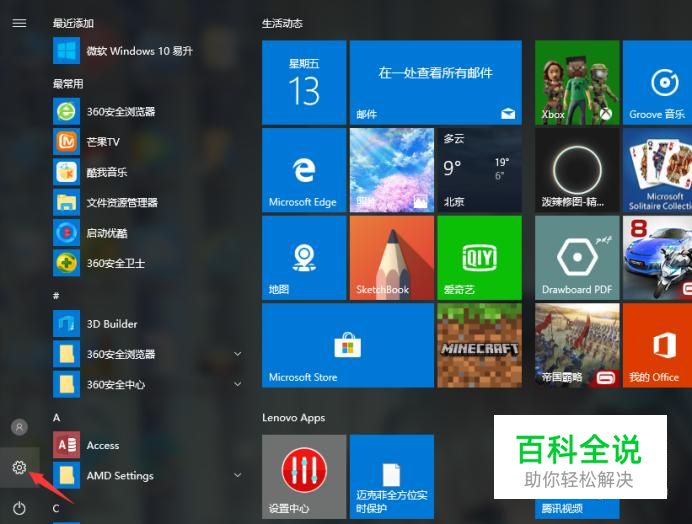This screenshot has height=524, width=692.
Task: Click the 生活动态 tile group title
Action: 282,23
